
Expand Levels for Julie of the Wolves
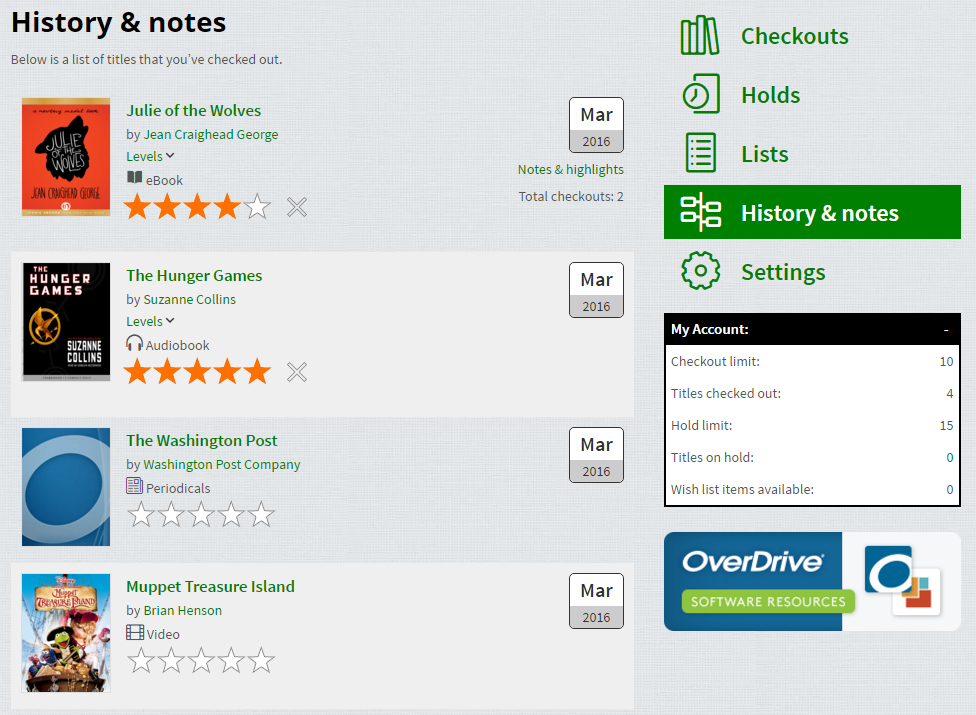coord(150,156)
